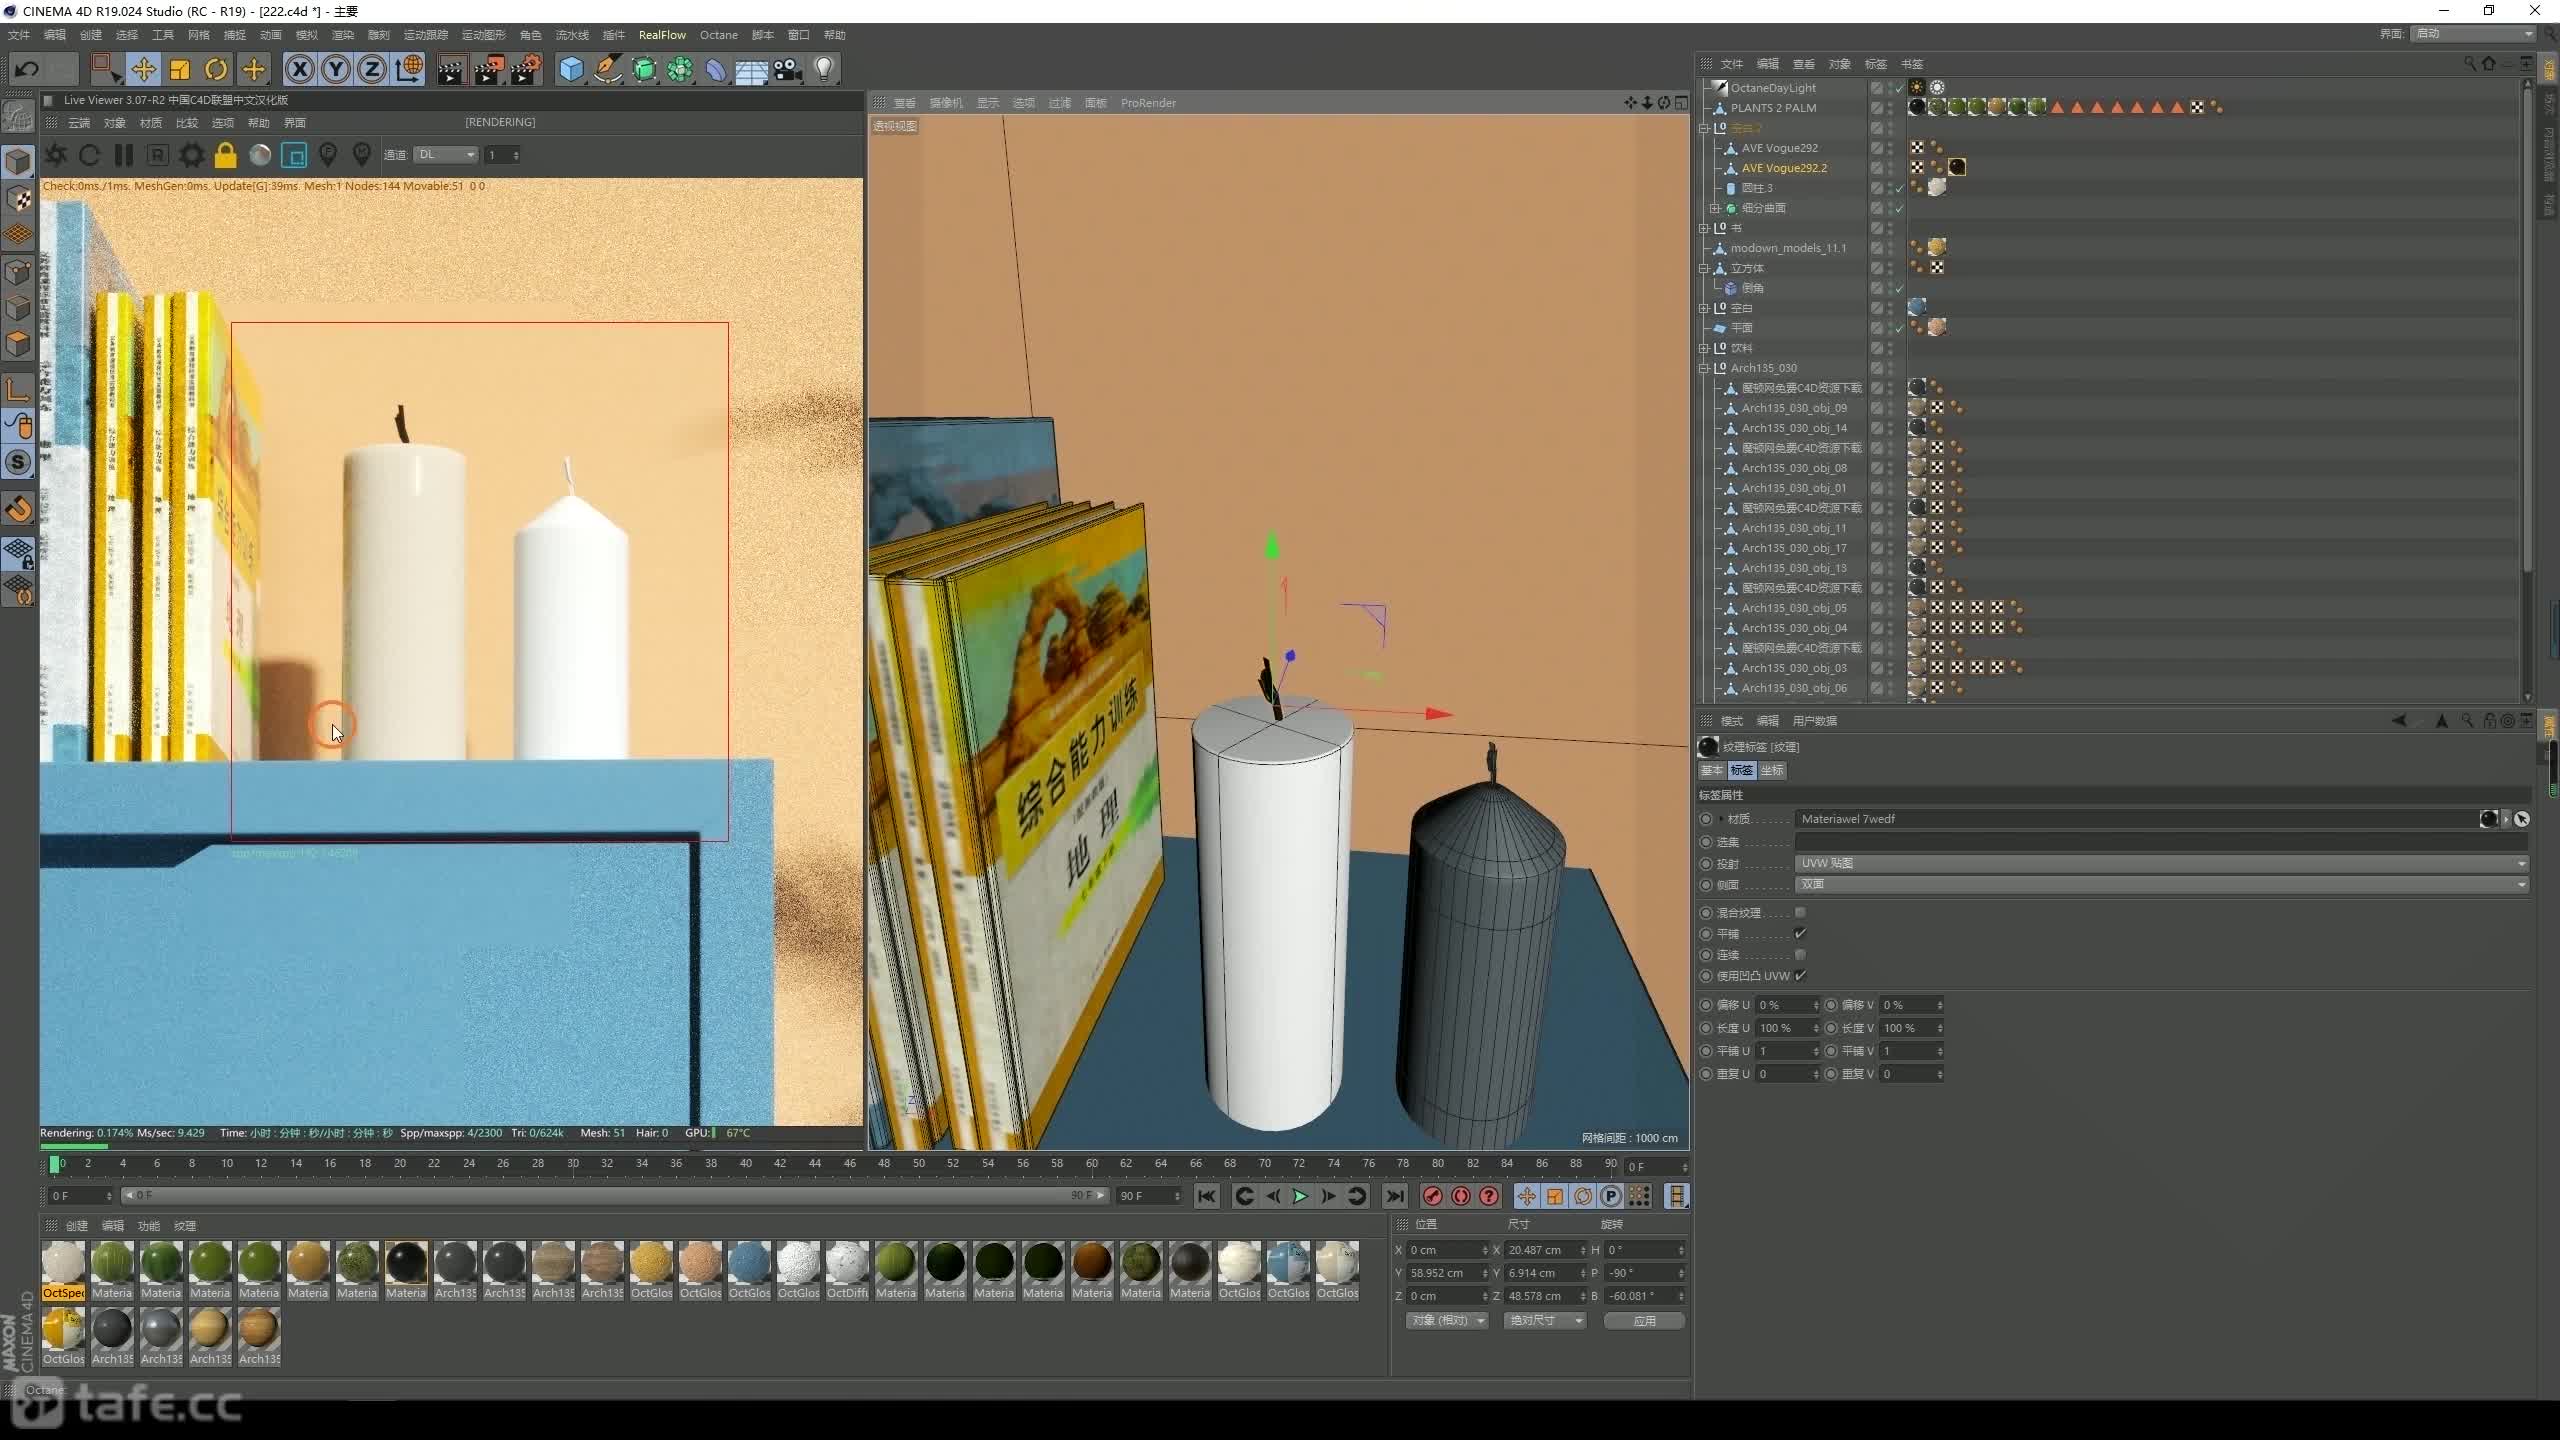Click the Floor grid object icon
Screen dimensions: 2560x1440
[751, 69]
